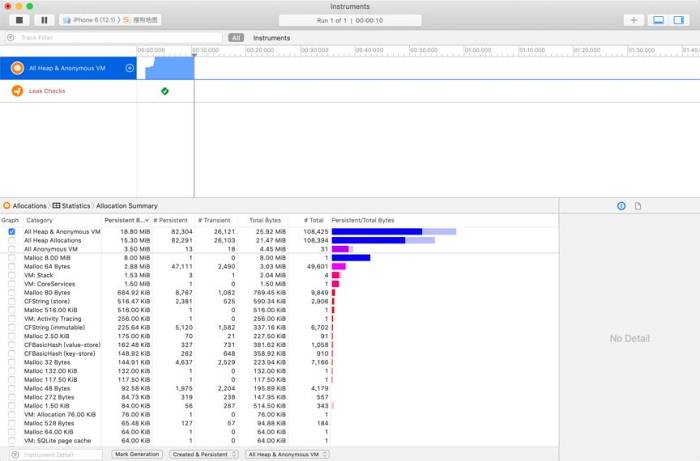The height and width of the screenshot is (461, 700).
Task: Check graph box for Malloc 64 Bytes
Action: 12,266
